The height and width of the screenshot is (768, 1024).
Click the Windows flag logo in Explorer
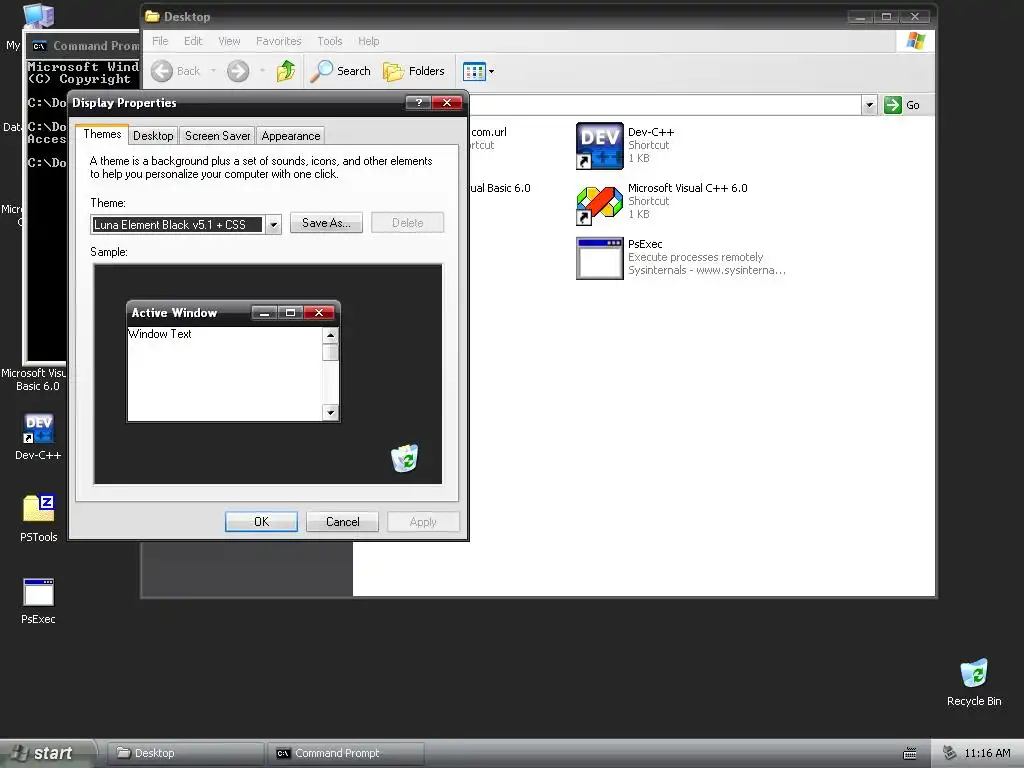point(916,41)
